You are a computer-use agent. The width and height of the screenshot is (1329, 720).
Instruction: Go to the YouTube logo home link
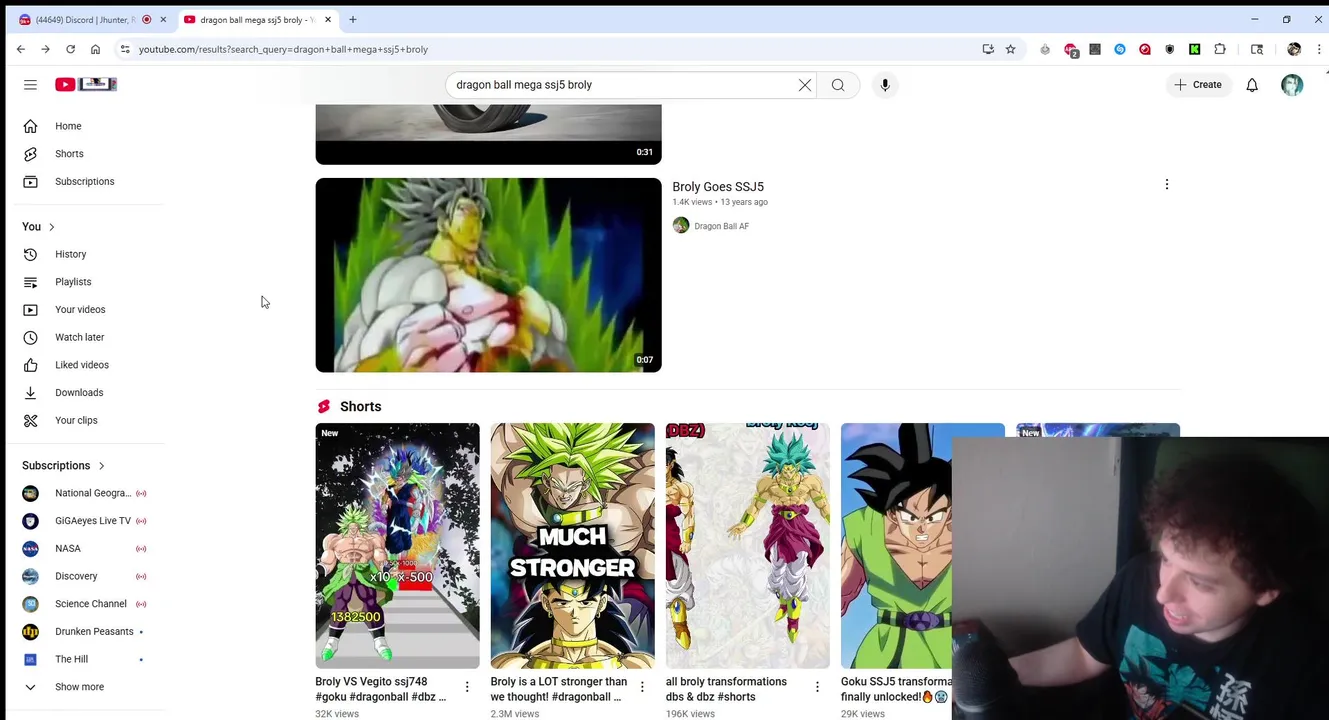(x=86, y=85)
